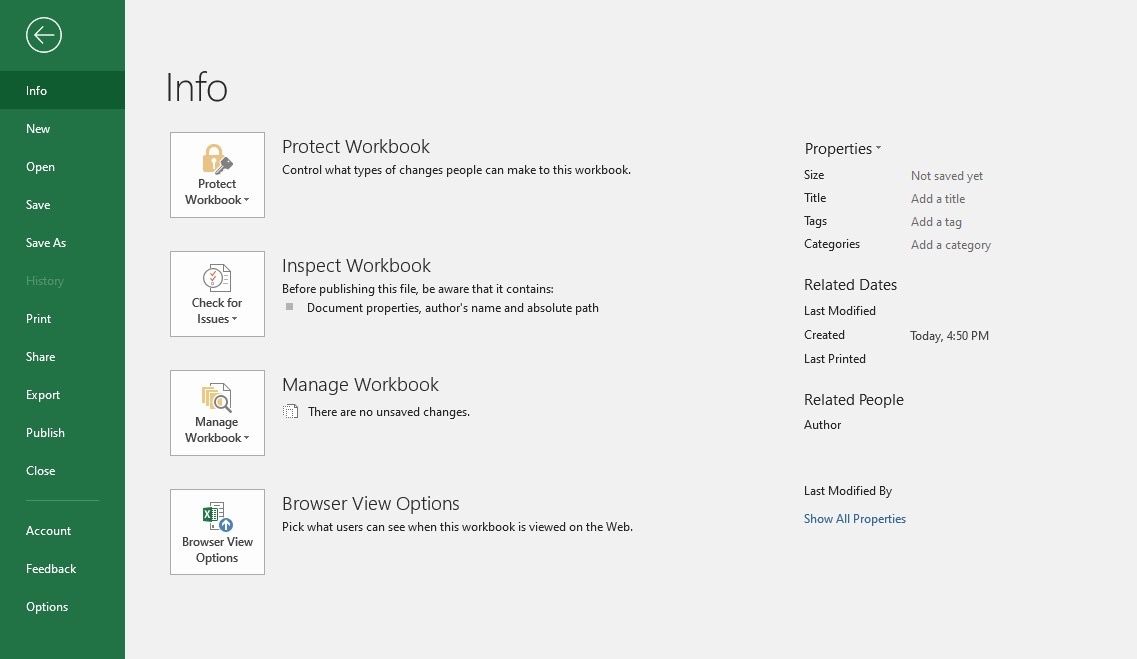Click the Add a tag field
The image size is (1137, 659).
click(x=936, y=222)
